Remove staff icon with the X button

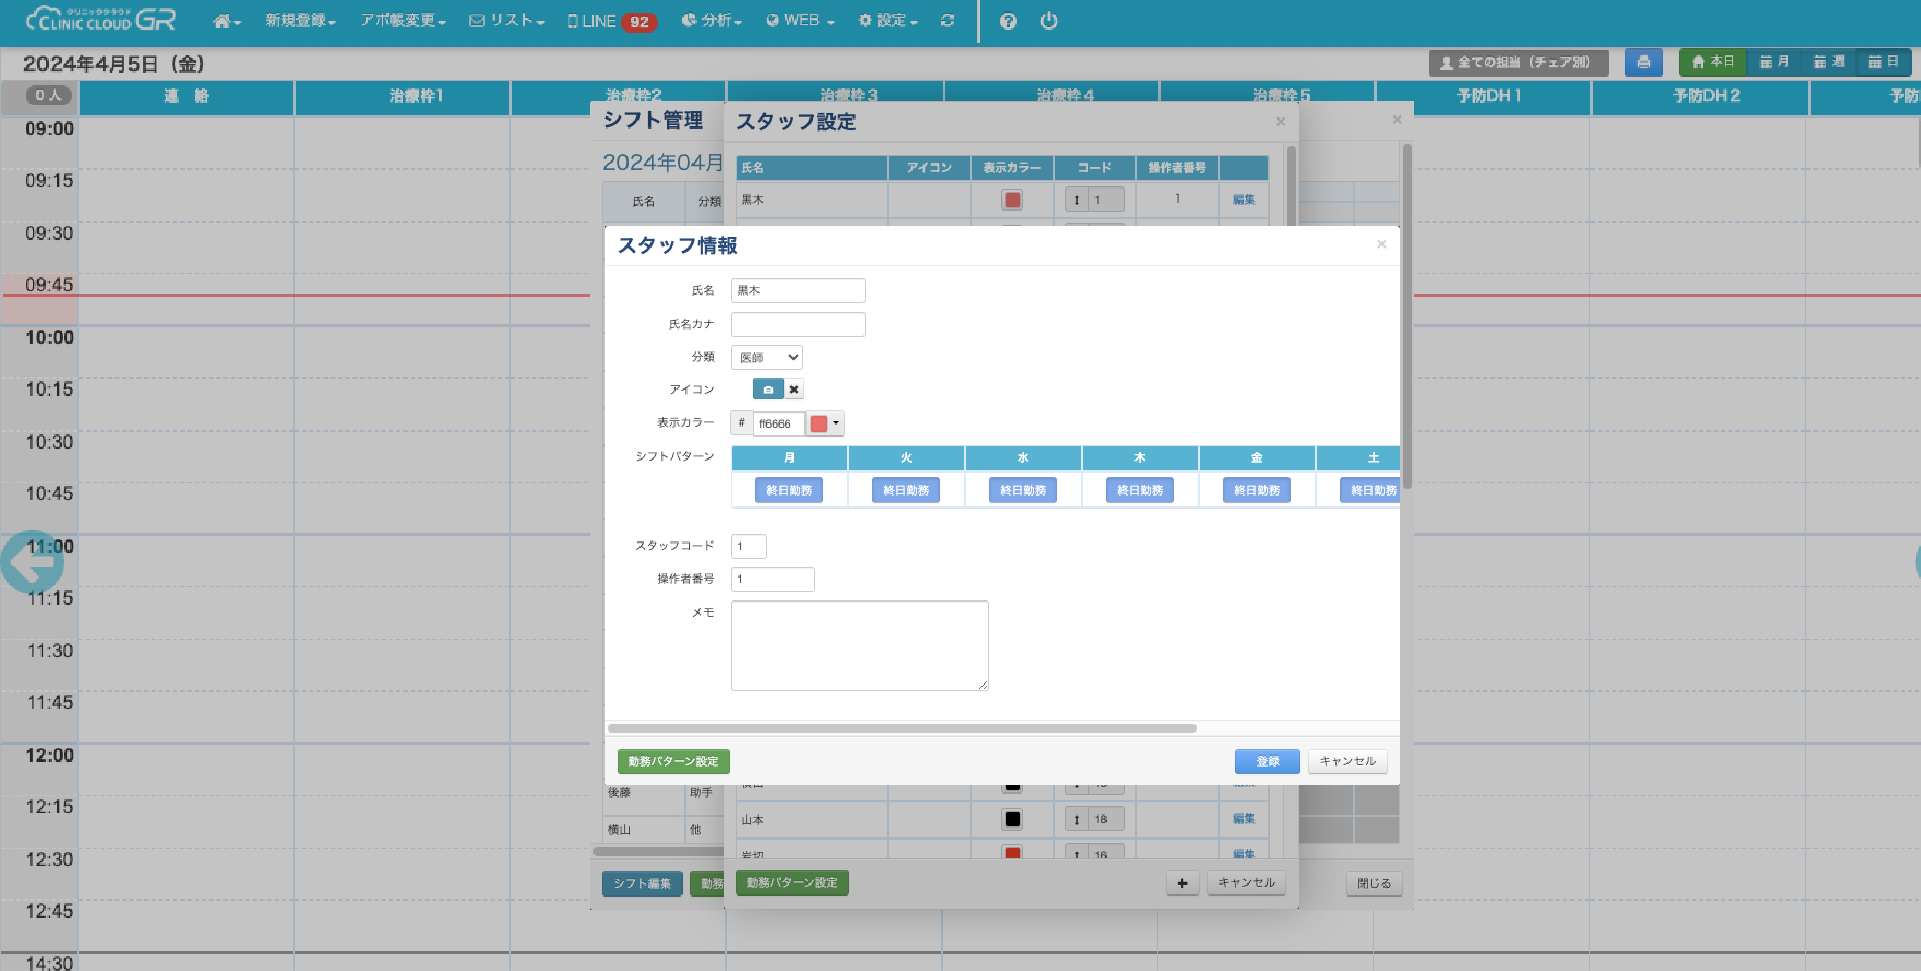[x=794, y=390]
